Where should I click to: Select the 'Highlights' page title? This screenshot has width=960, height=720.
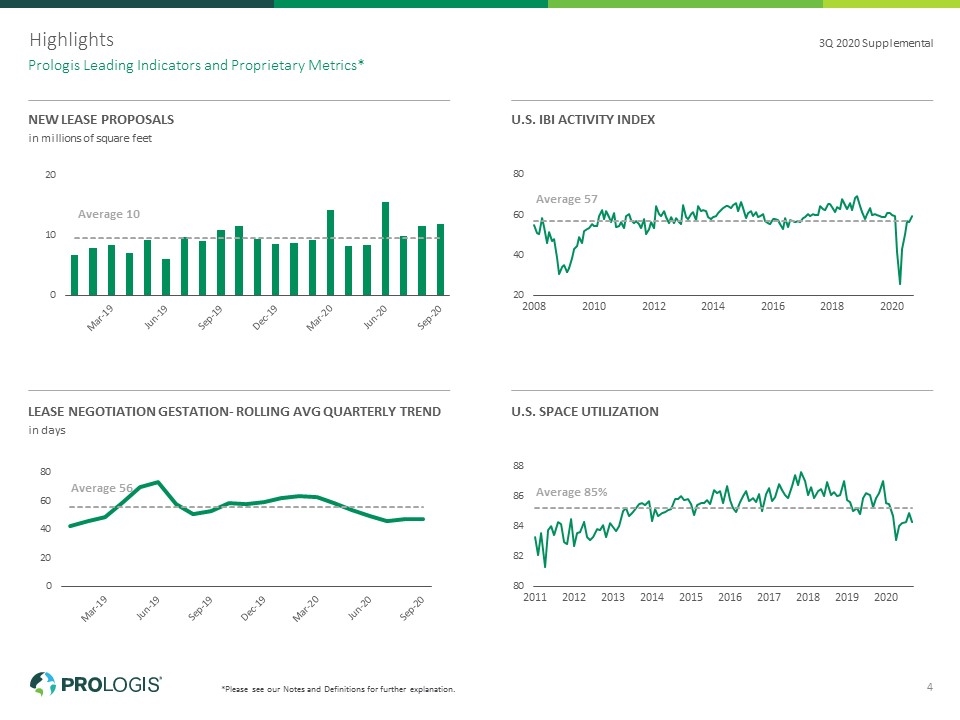[72, 40]
